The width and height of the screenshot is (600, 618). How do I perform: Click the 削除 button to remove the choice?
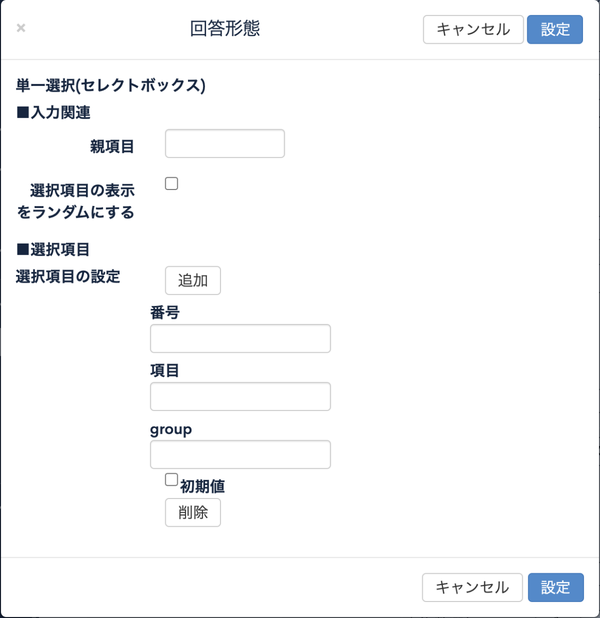193,512
